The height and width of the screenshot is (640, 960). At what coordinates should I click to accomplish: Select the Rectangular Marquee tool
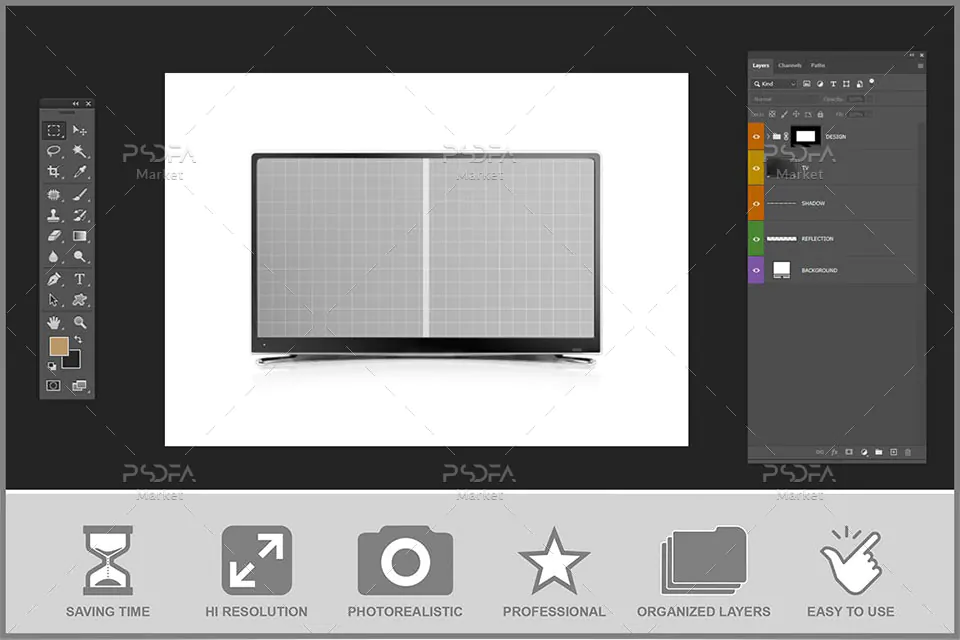[54, 130]
